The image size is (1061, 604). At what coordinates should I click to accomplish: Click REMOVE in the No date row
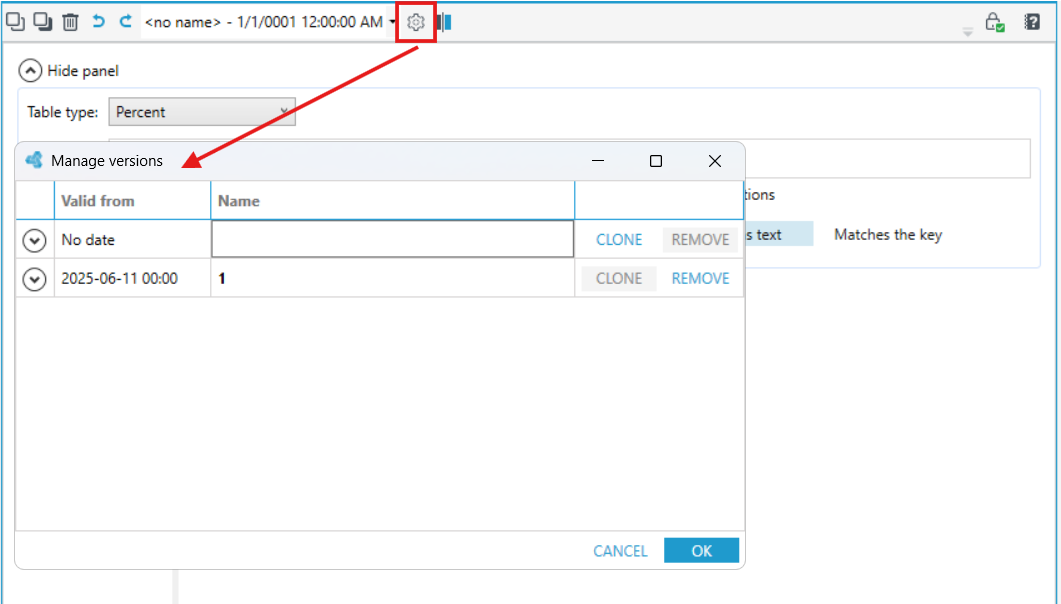[700, 239]
